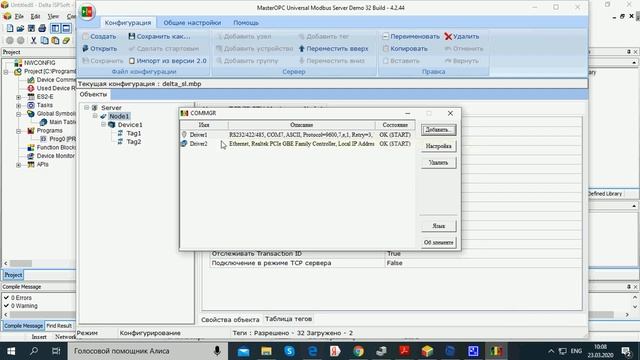Click Paste icon in ISPSoft toolbar
Screen dimensions: 640x360
55,40
